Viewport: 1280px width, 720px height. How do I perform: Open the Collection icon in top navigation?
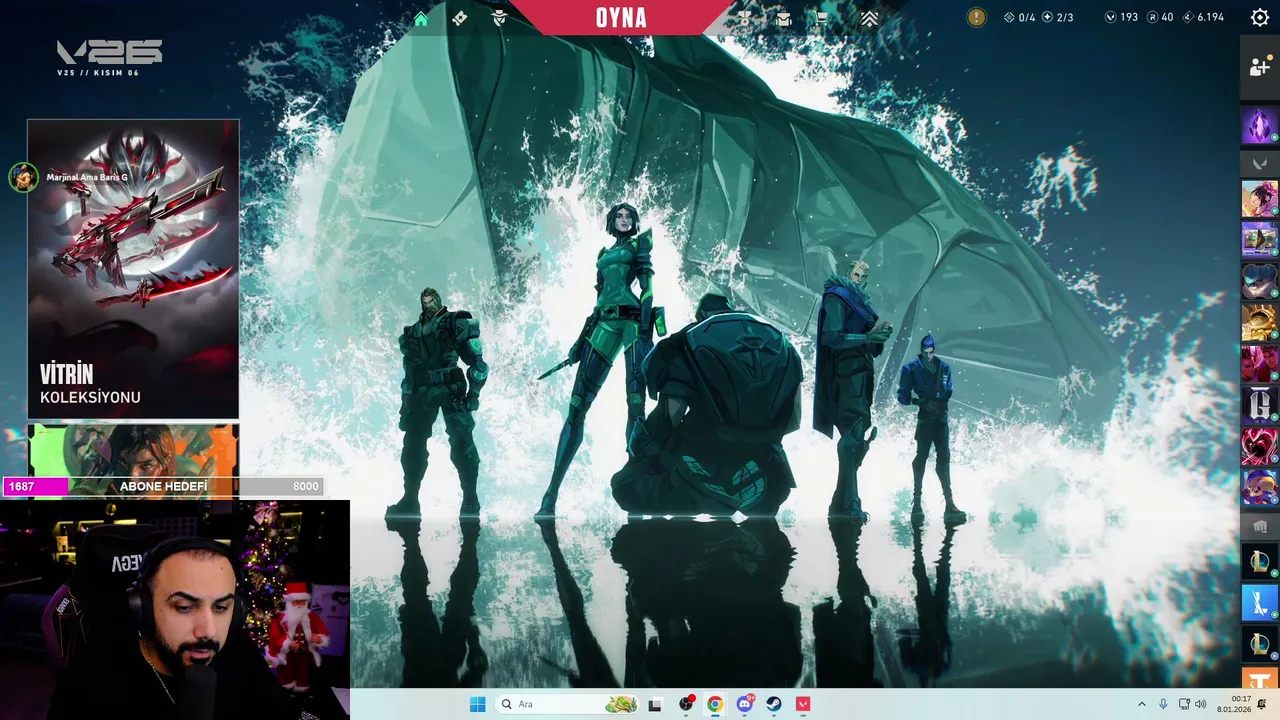pos(783,18)
